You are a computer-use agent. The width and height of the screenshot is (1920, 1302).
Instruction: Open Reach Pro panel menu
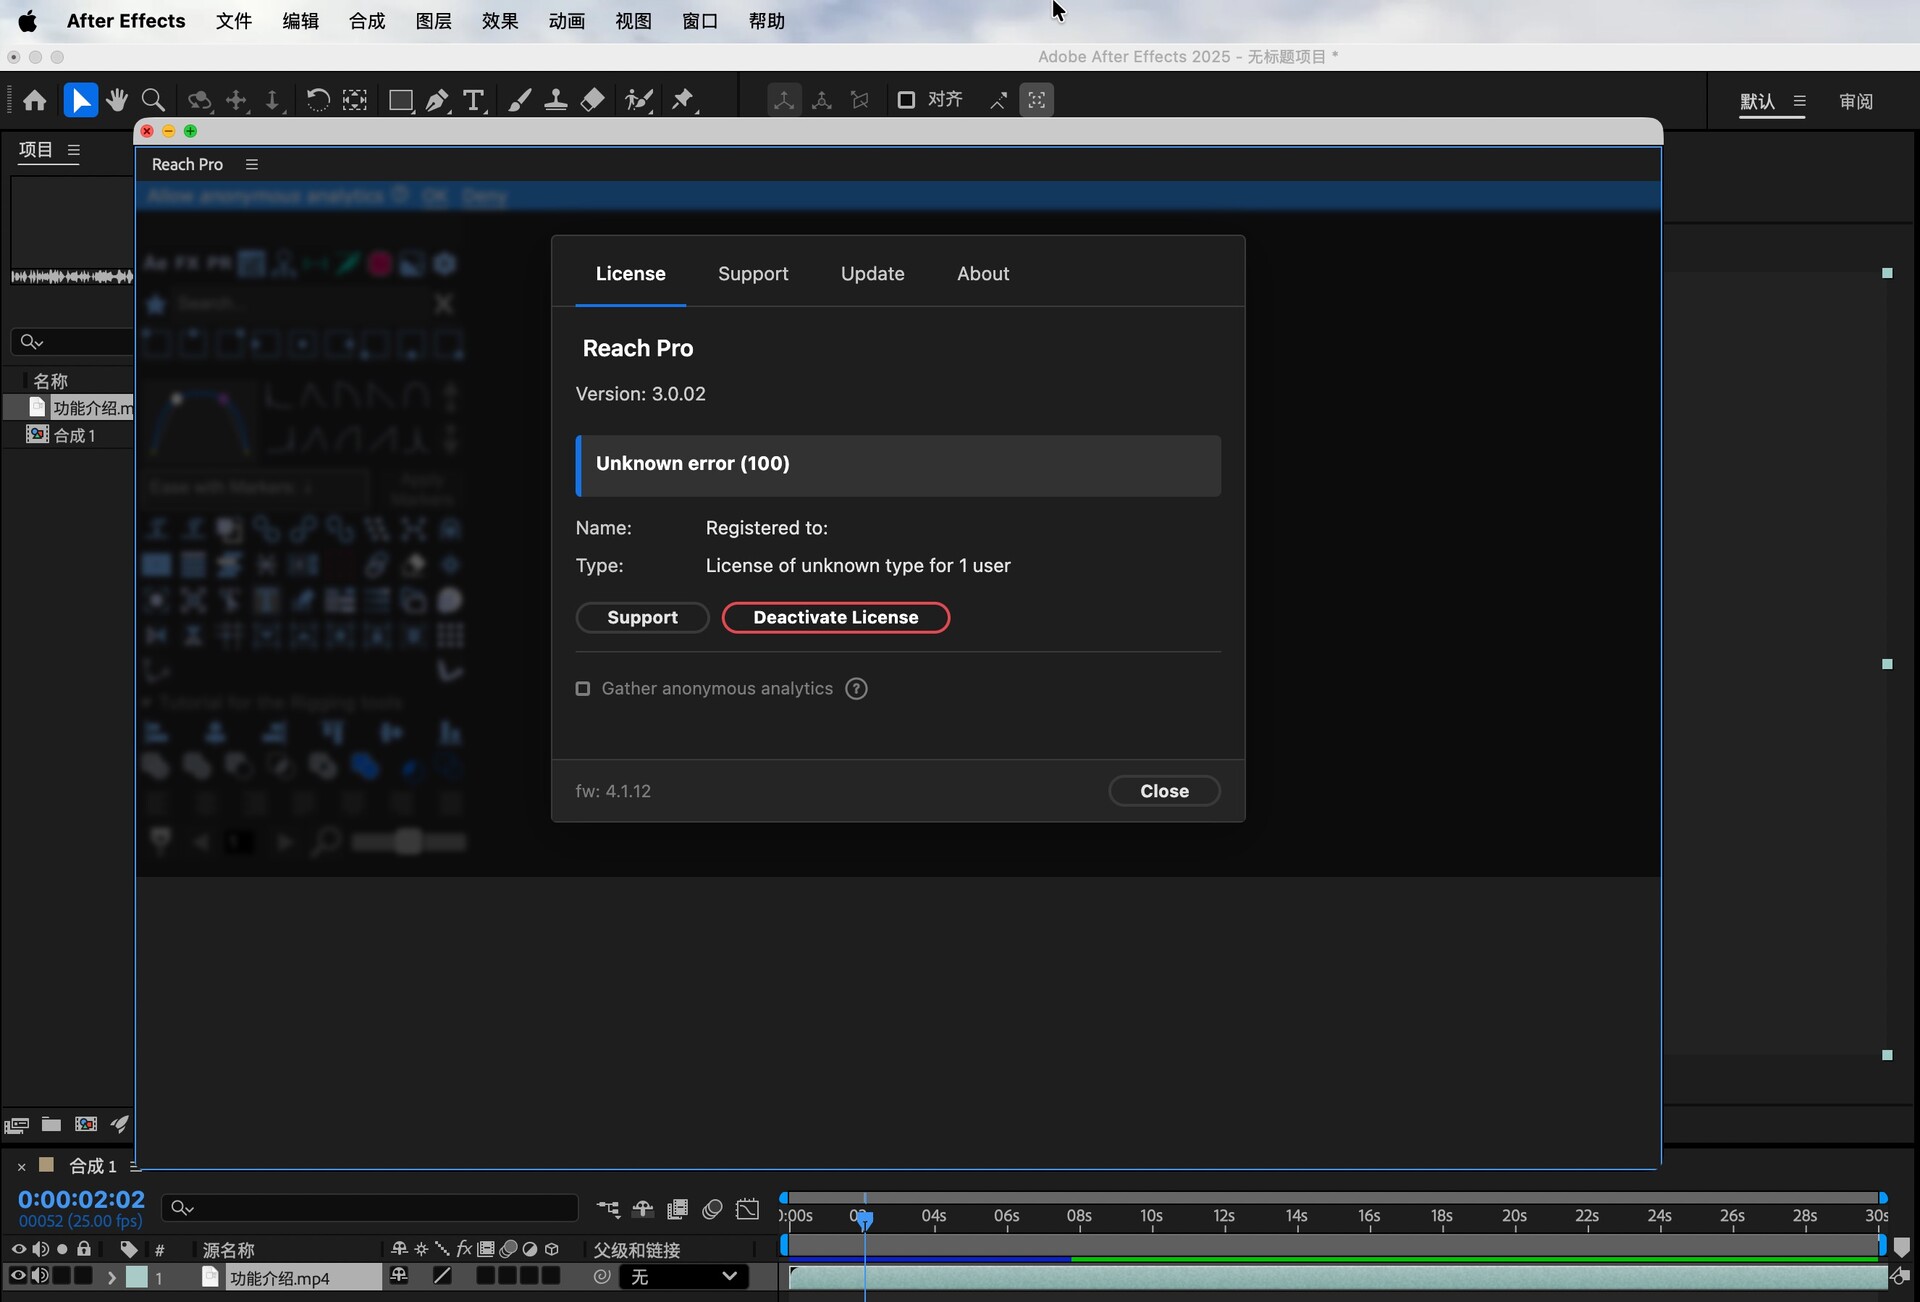[252, 164]
